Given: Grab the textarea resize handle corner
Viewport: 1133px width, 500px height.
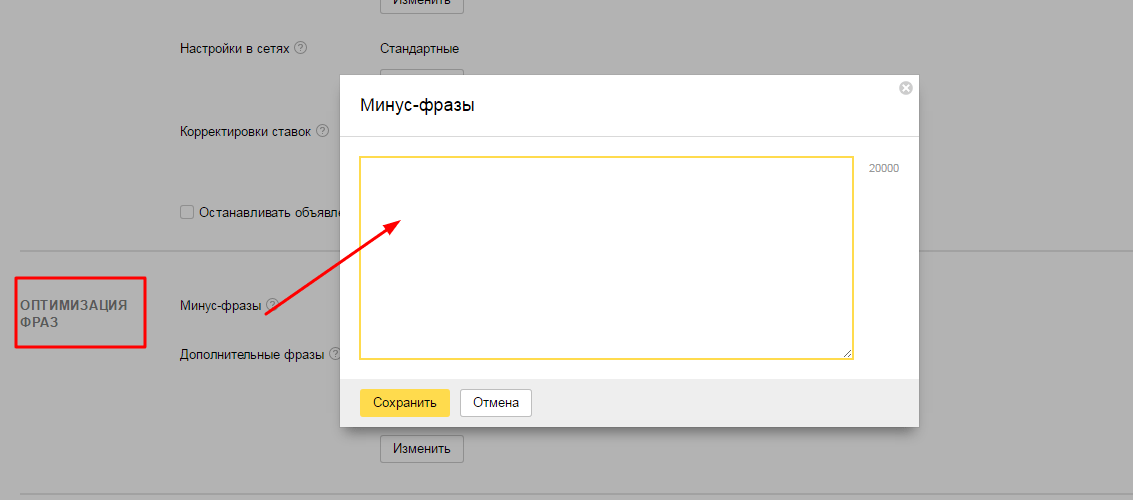Looking at the screenshot, I should point(848,353).
